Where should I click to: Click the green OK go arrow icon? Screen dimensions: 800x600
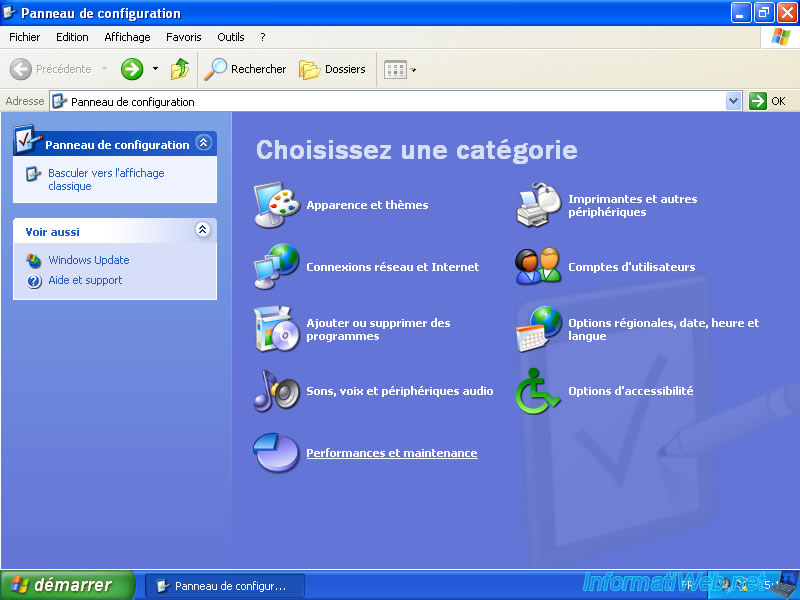[x=758, y=101]
